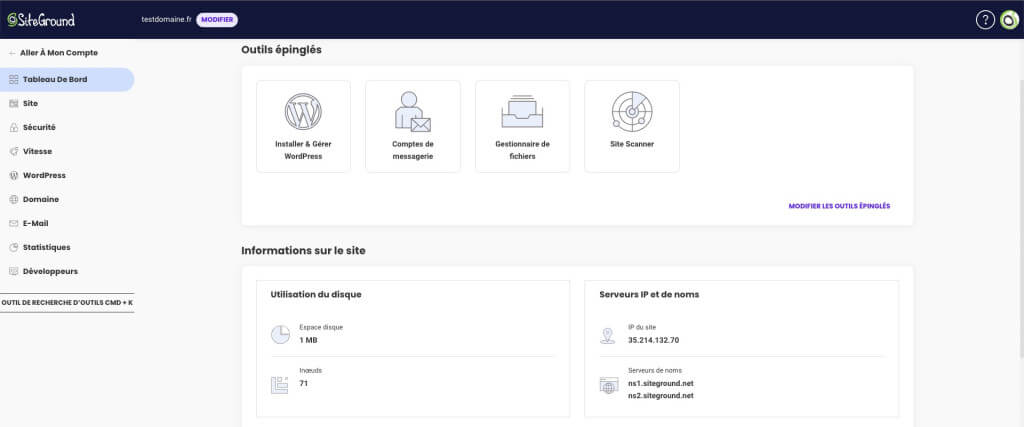This screenshot has width=1024, height=427.
Task: Click the MODIFIER button next to testdomaine.fr
Action: [x=217, y=20]
